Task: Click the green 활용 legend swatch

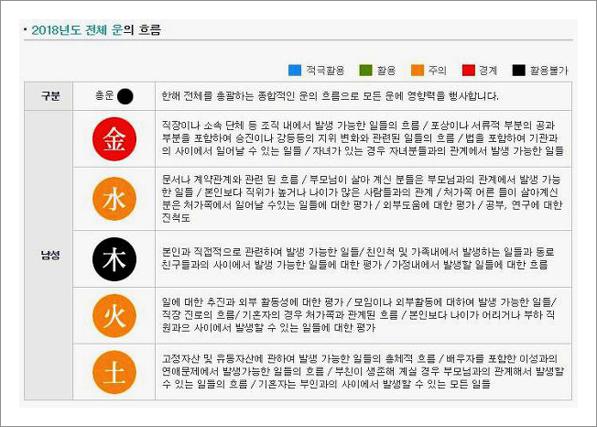Action: click(x=366, y=70)
